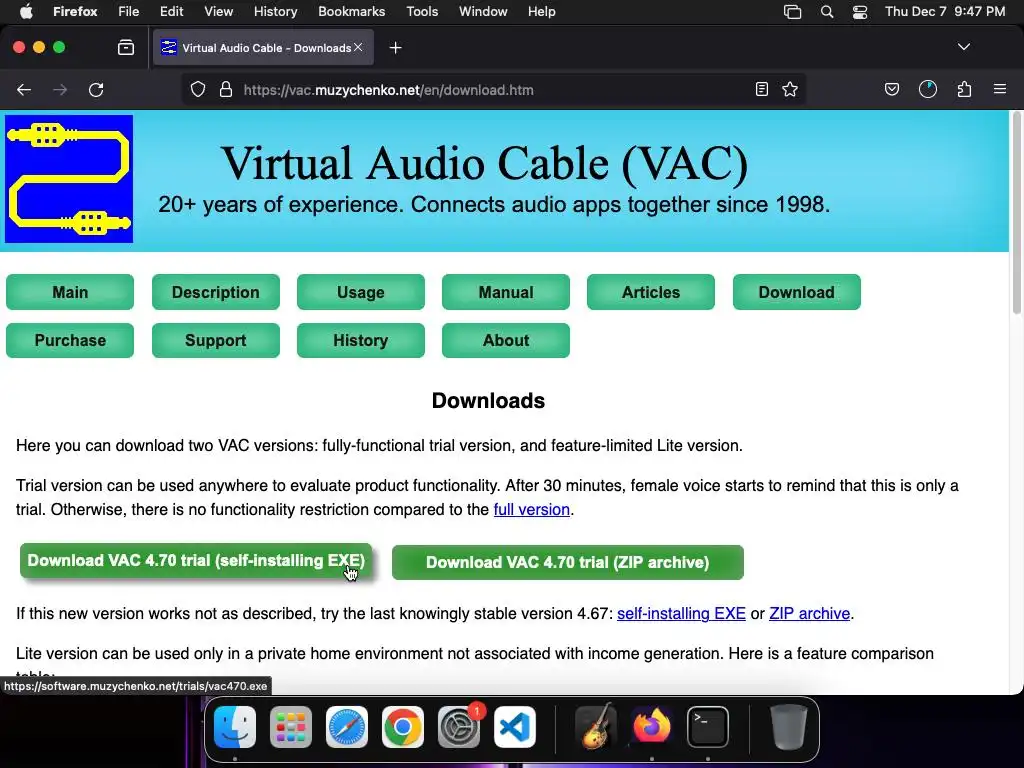Open the Manual page button
1024x768 pixels.
click(506, 292)
